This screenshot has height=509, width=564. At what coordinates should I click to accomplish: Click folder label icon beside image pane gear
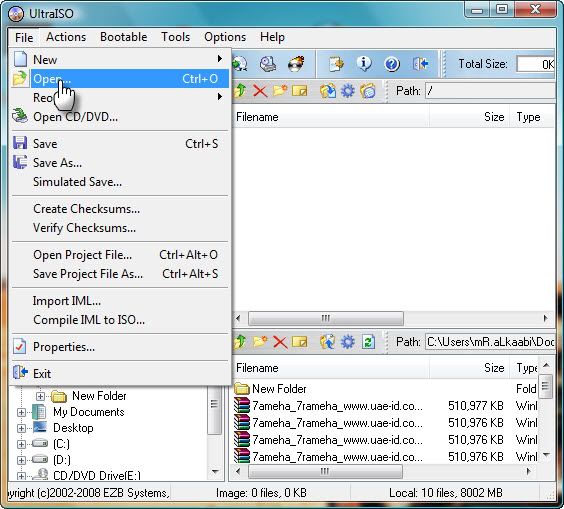coord(368,91)
